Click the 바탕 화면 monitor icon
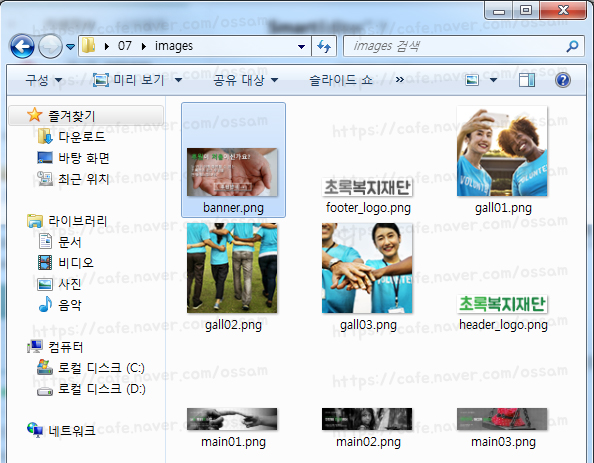Viewport: 594px width, 463px height. coord(45,158)
